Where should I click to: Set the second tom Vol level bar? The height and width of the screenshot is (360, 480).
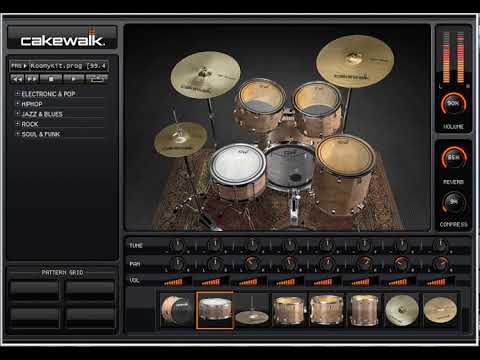pyautogui.click(x=327, y=282)
